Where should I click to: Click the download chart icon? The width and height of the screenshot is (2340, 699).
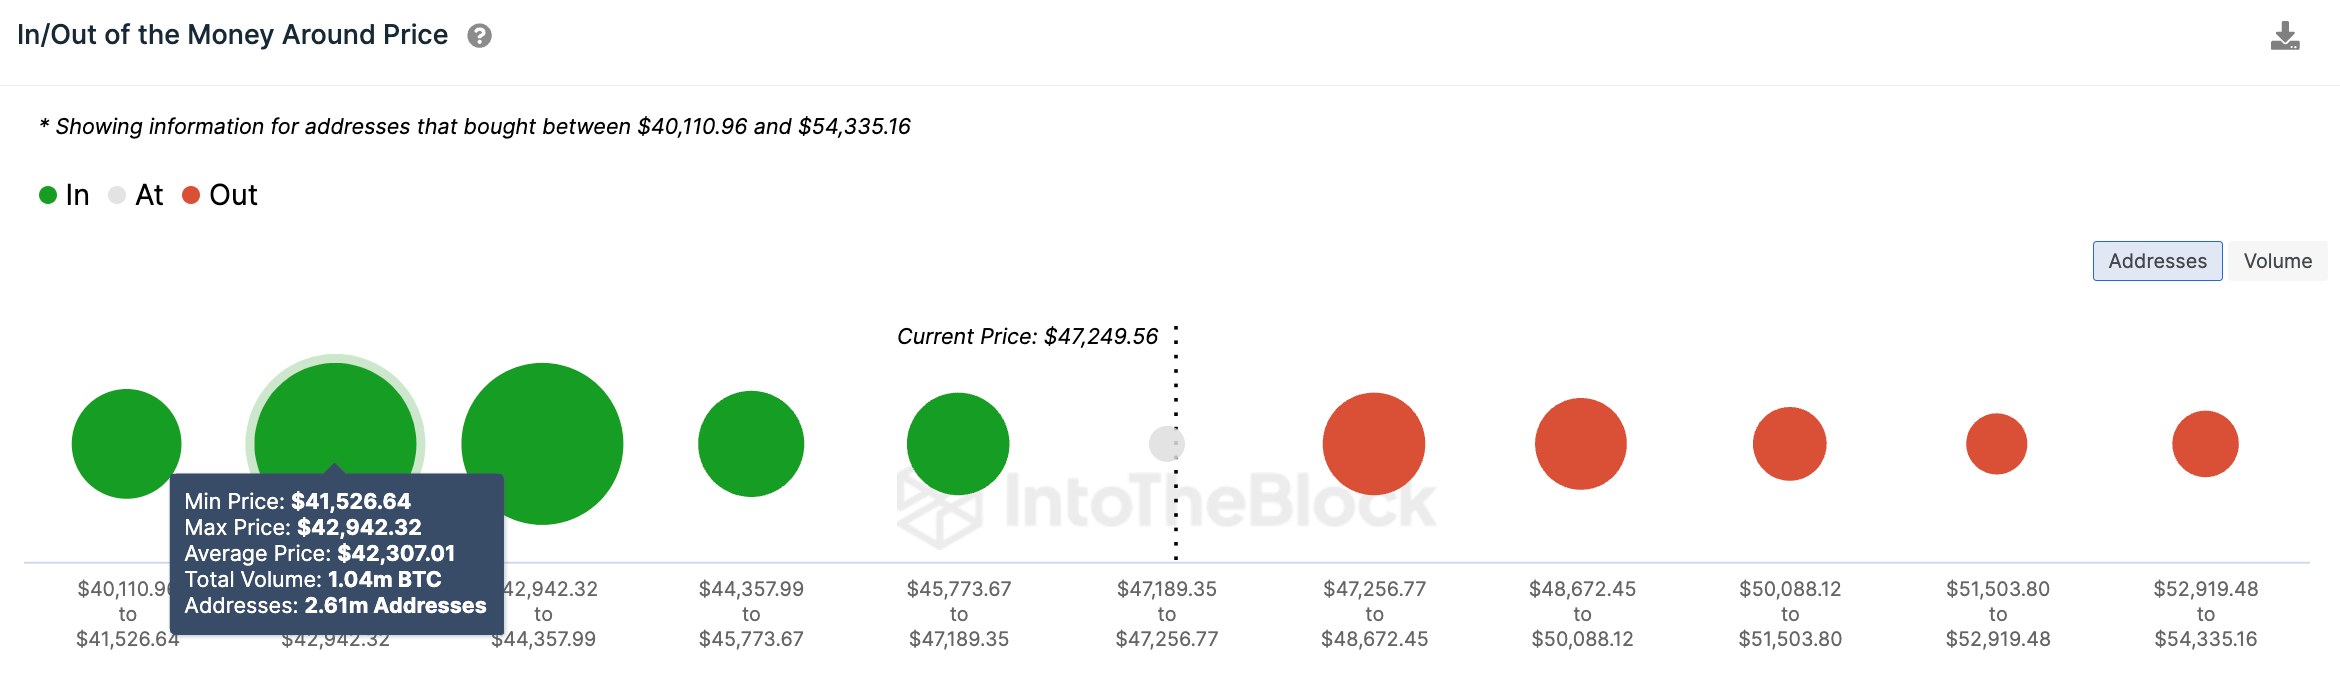click(x=2284, y=36)
